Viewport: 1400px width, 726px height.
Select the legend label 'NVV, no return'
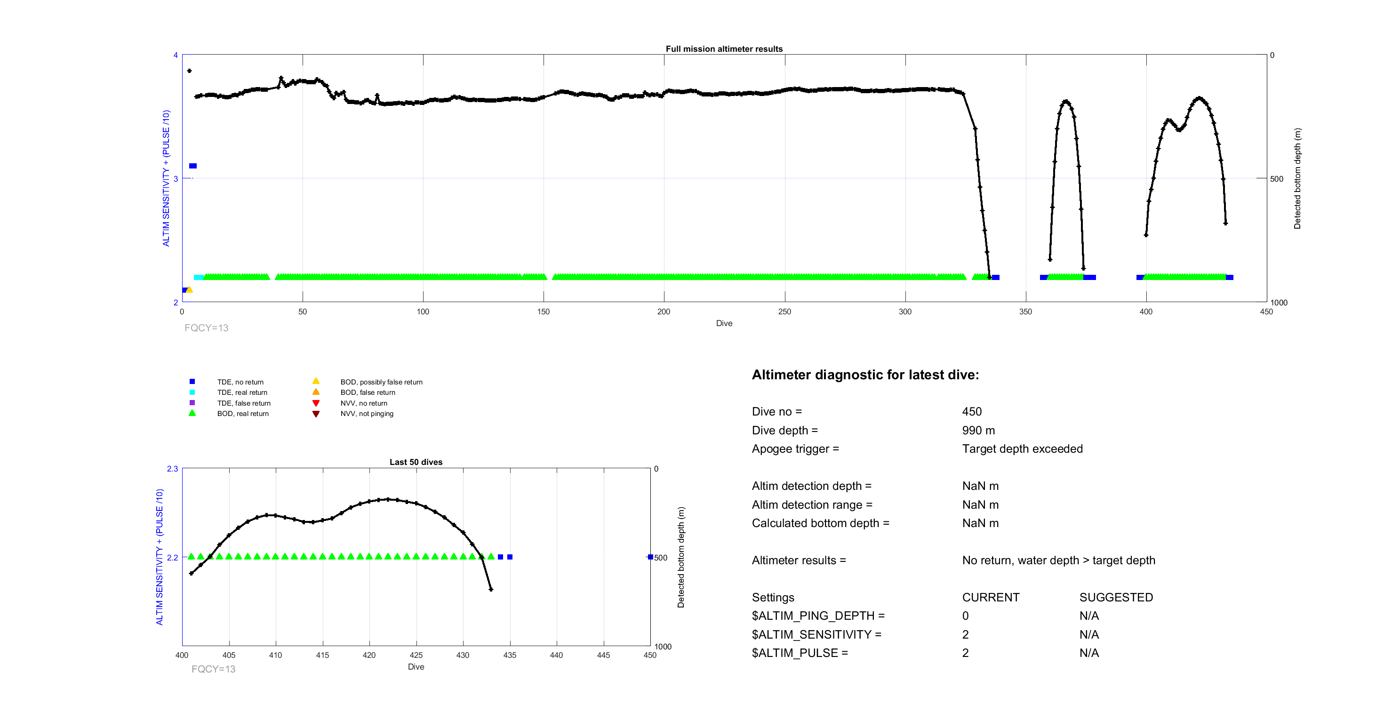coord(364,403)
